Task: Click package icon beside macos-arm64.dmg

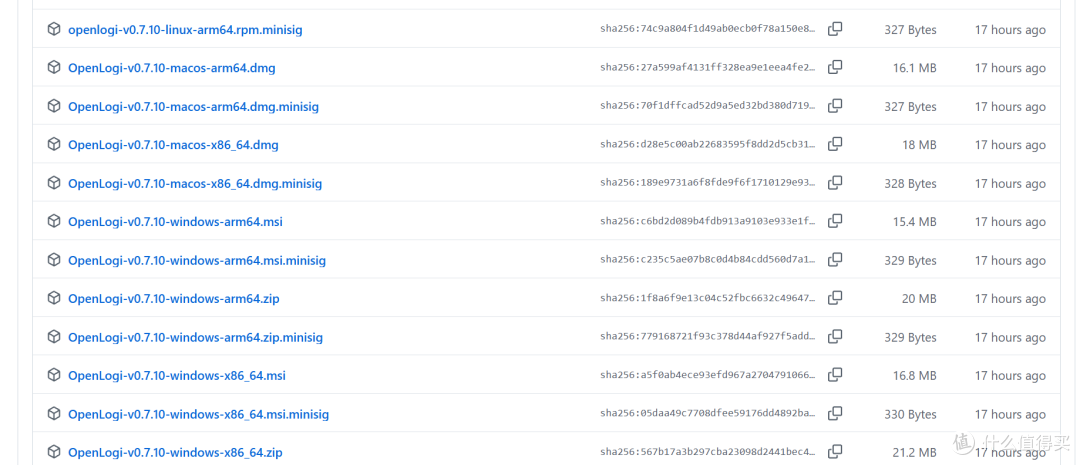Action: point(54,68)
